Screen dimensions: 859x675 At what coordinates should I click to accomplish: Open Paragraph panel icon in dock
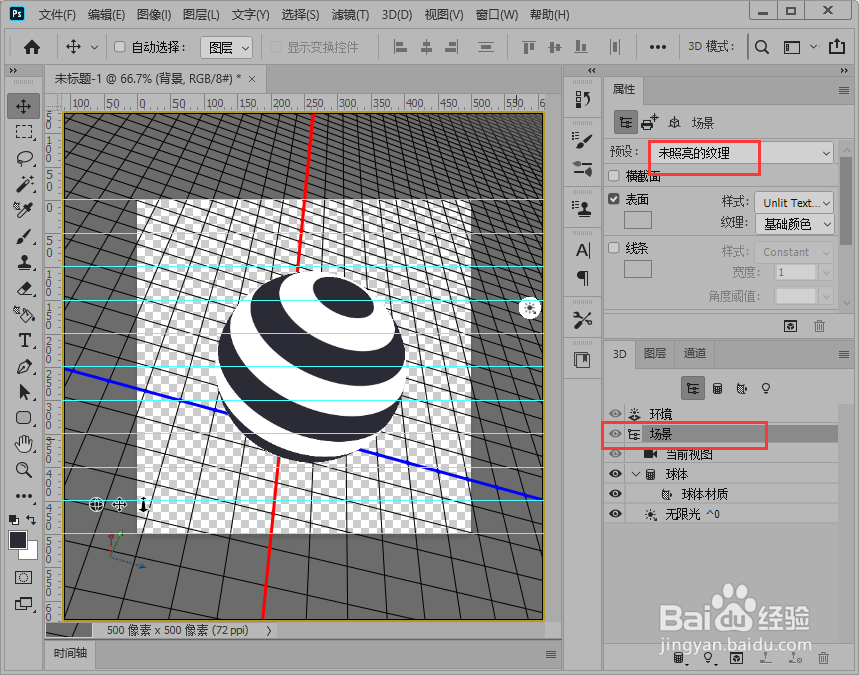(583, 278)
